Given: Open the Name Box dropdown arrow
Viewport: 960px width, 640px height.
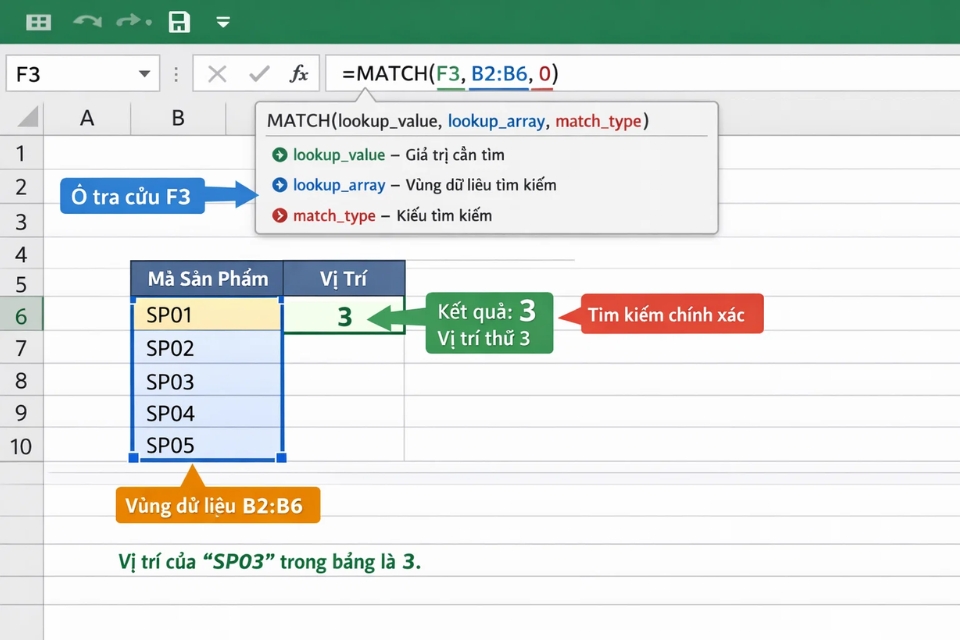Looking at the screenshot, I should click(143, 73).
